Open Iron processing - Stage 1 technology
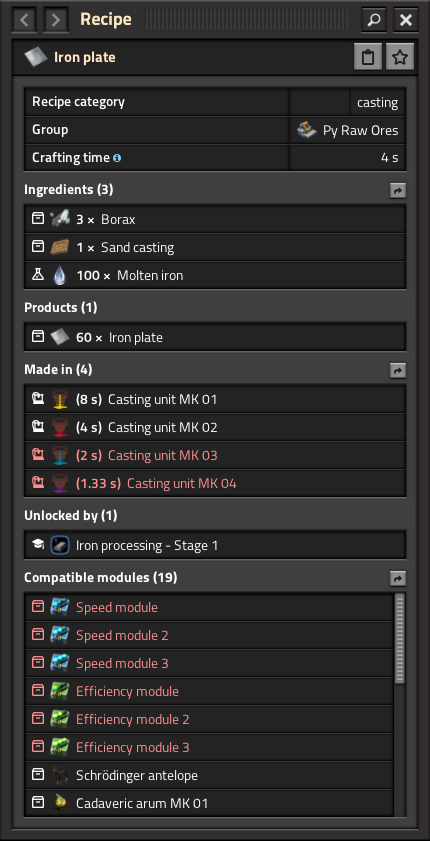This screenshot has height=841, width=430. (x=214, y=545)
